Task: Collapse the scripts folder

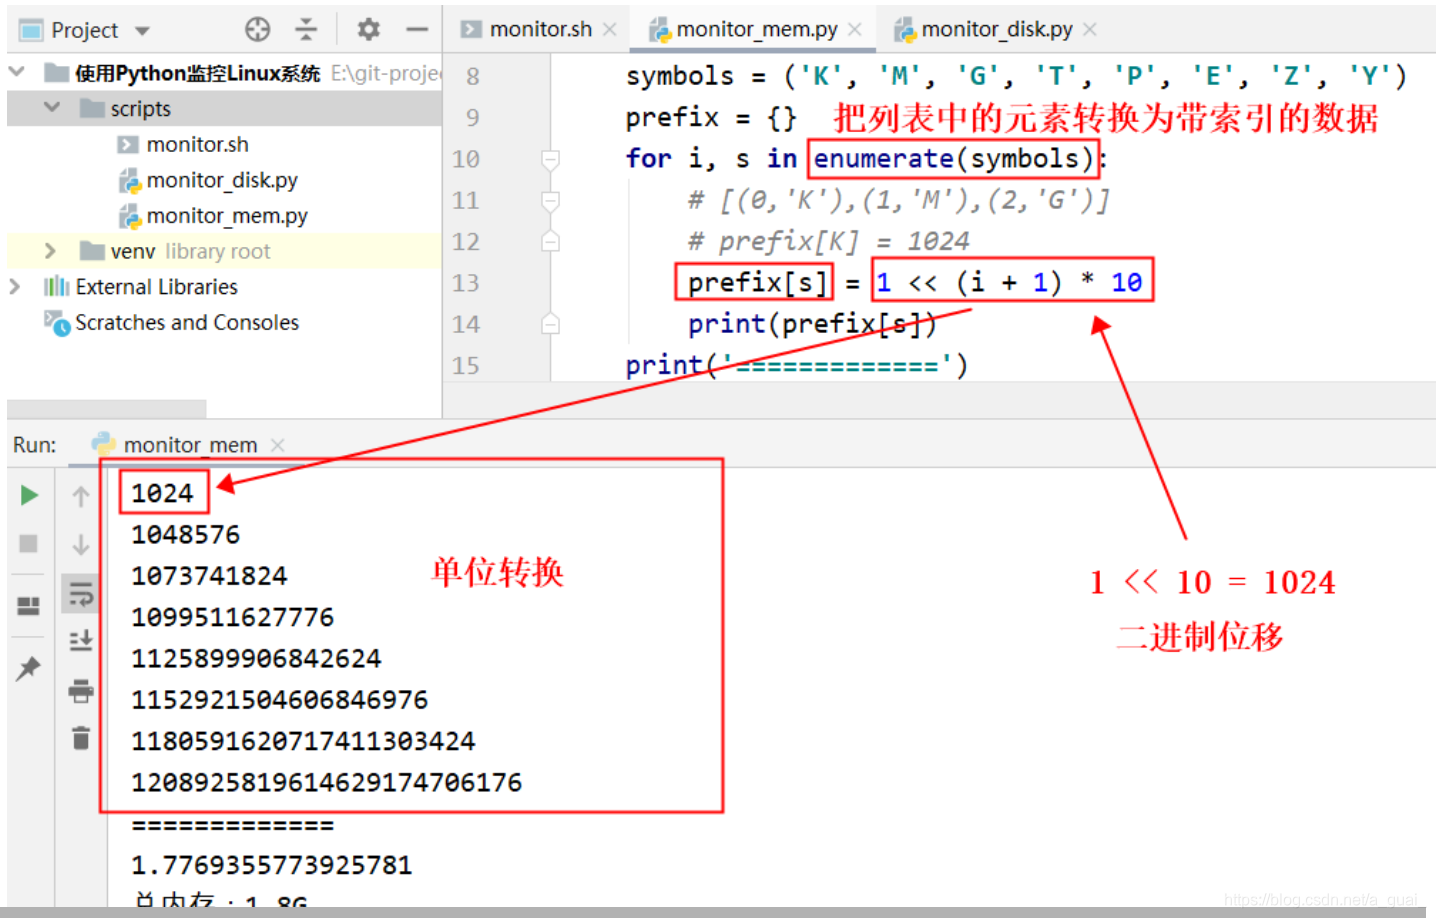Action: 52,107
